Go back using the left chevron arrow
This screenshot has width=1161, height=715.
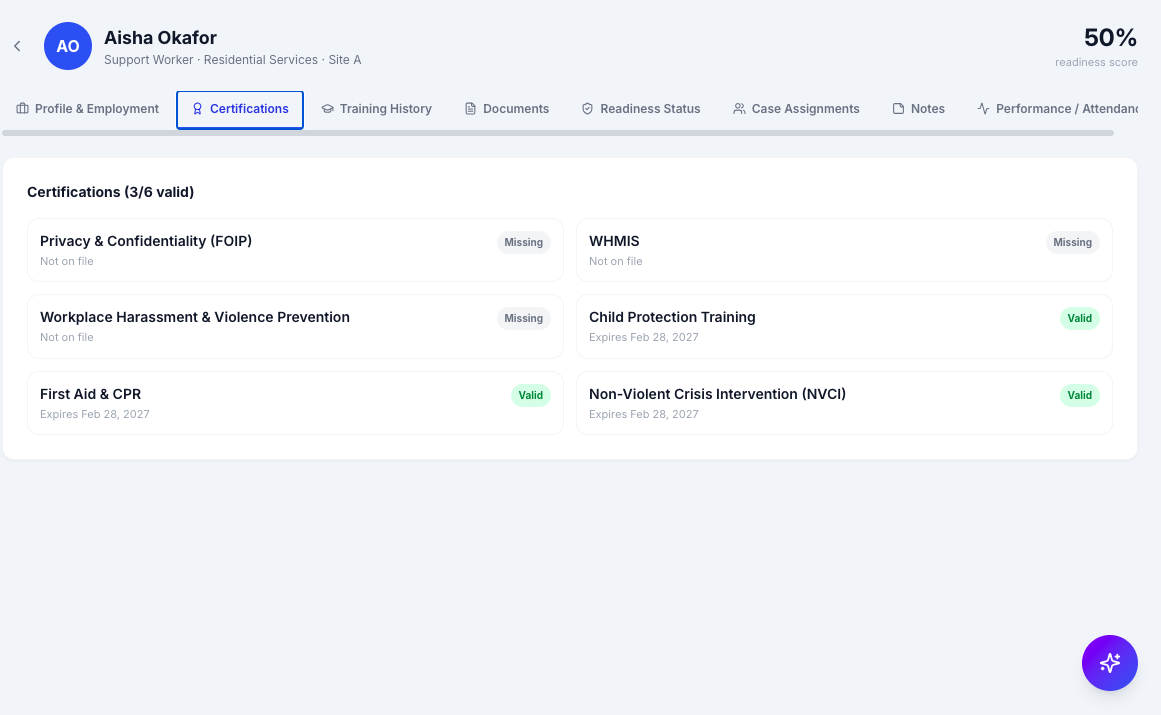17,46
